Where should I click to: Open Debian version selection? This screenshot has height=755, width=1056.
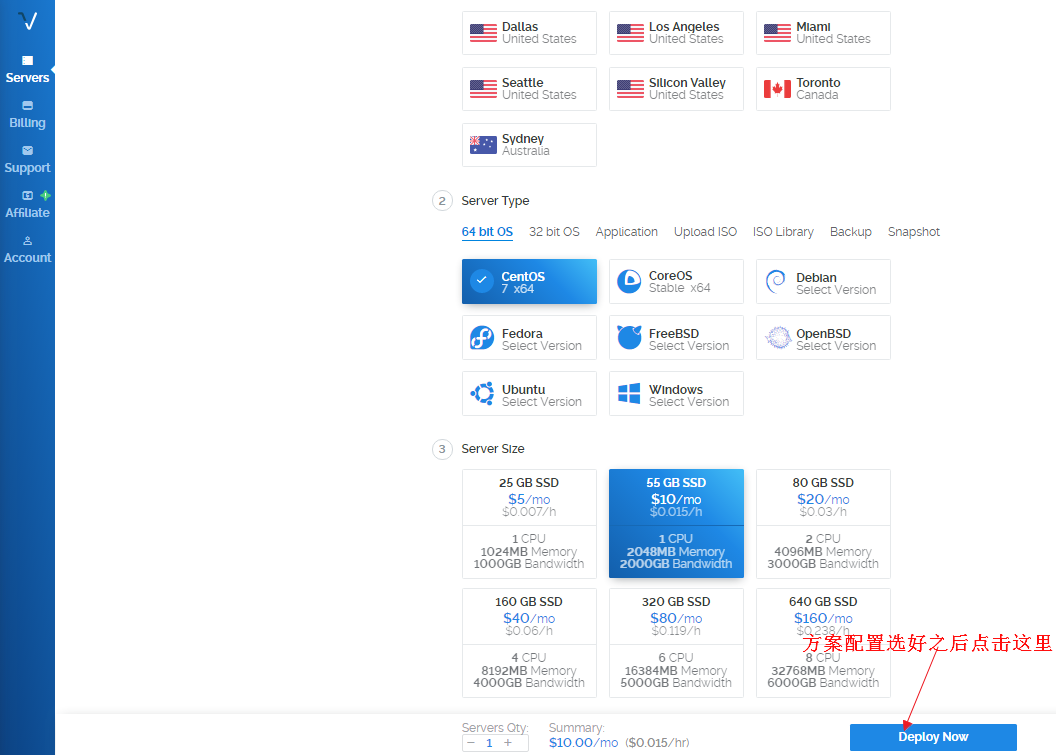pos(823,281)
